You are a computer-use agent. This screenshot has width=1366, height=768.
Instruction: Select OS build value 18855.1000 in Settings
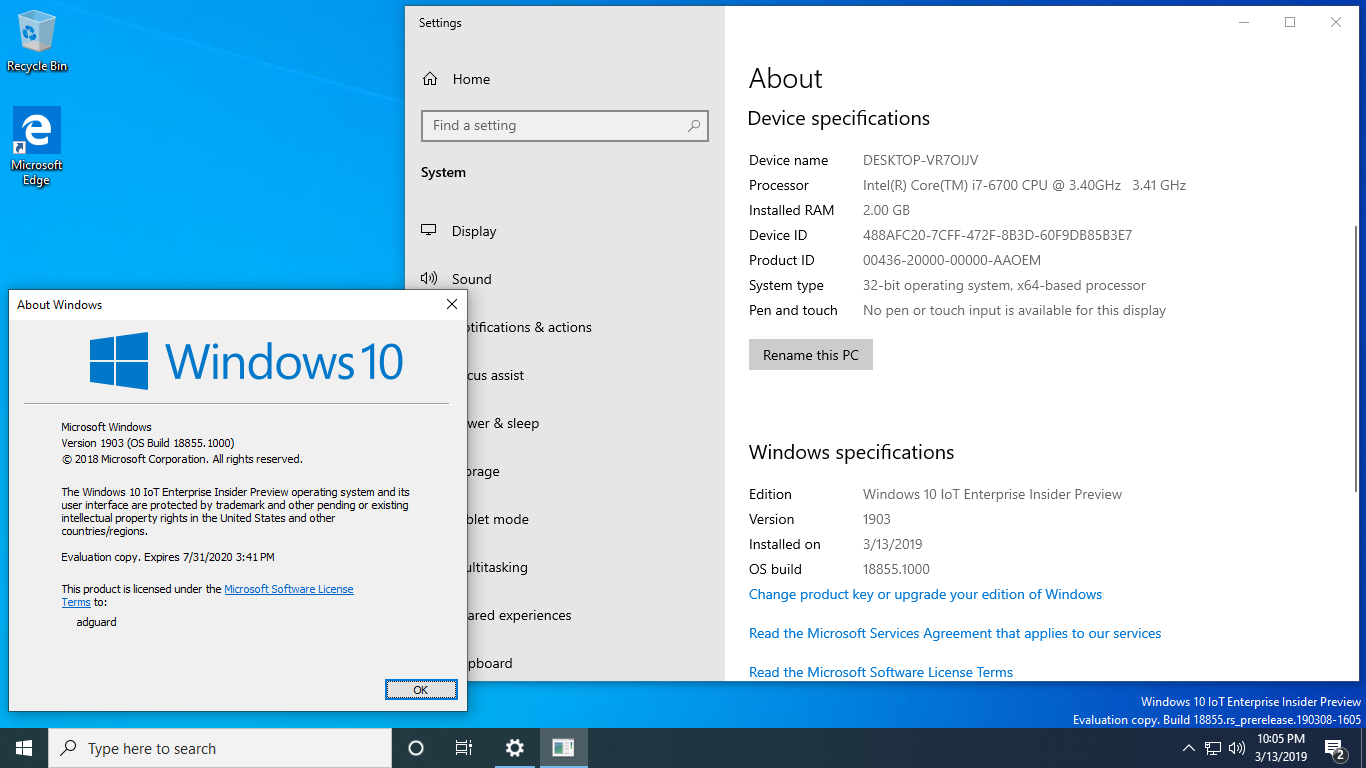896,569
